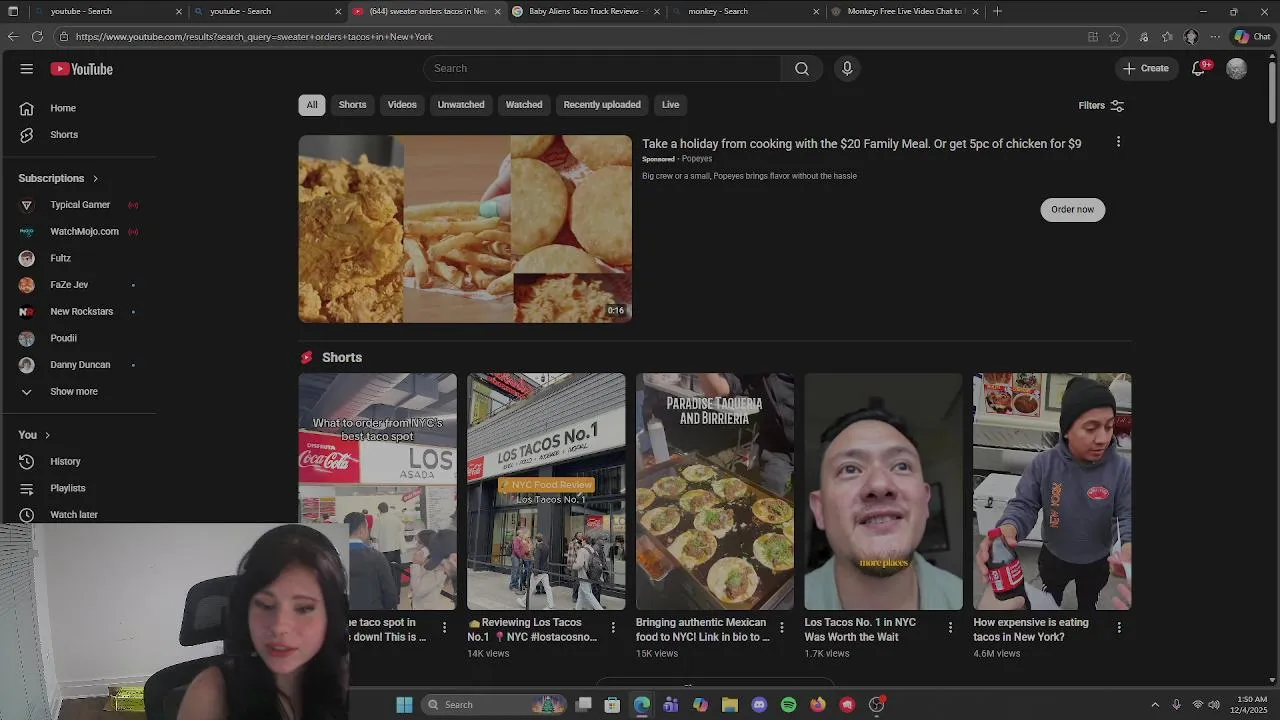Open the YouTube hamburger guide menu
The height and width of the screenshot is (720, 1280).
[x=27, y=69]
